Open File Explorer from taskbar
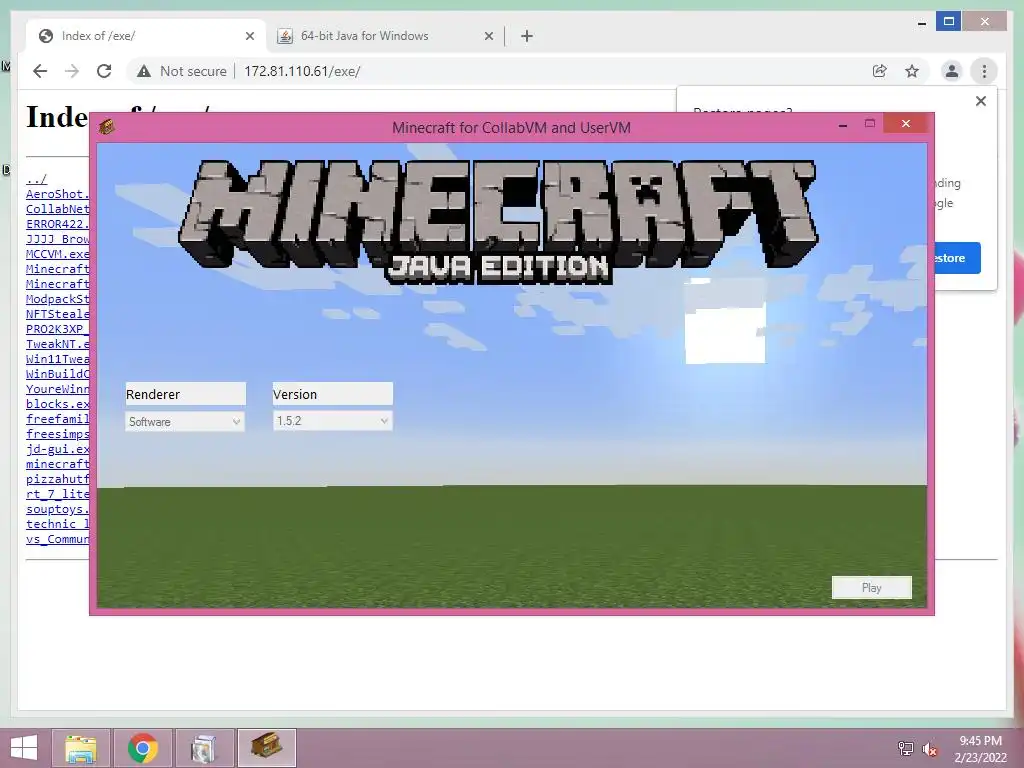Image resolution: width=1024 pixels, height=768 pixels. pos(81,748)
